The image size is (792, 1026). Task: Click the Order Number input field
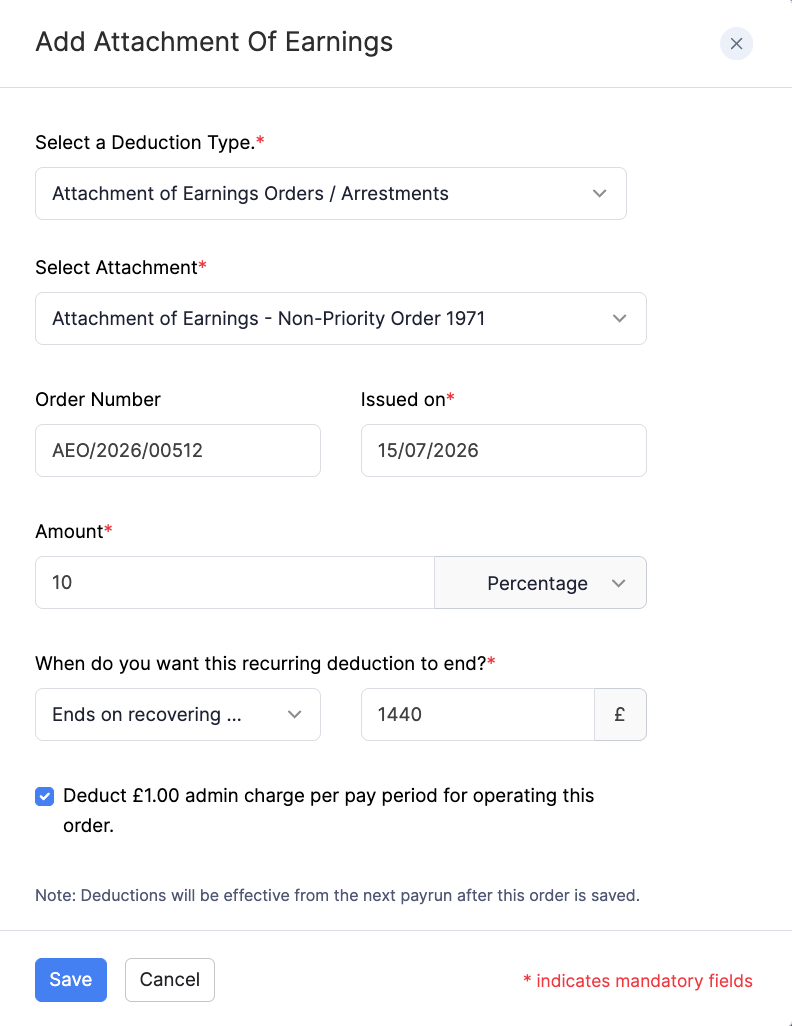178,450
